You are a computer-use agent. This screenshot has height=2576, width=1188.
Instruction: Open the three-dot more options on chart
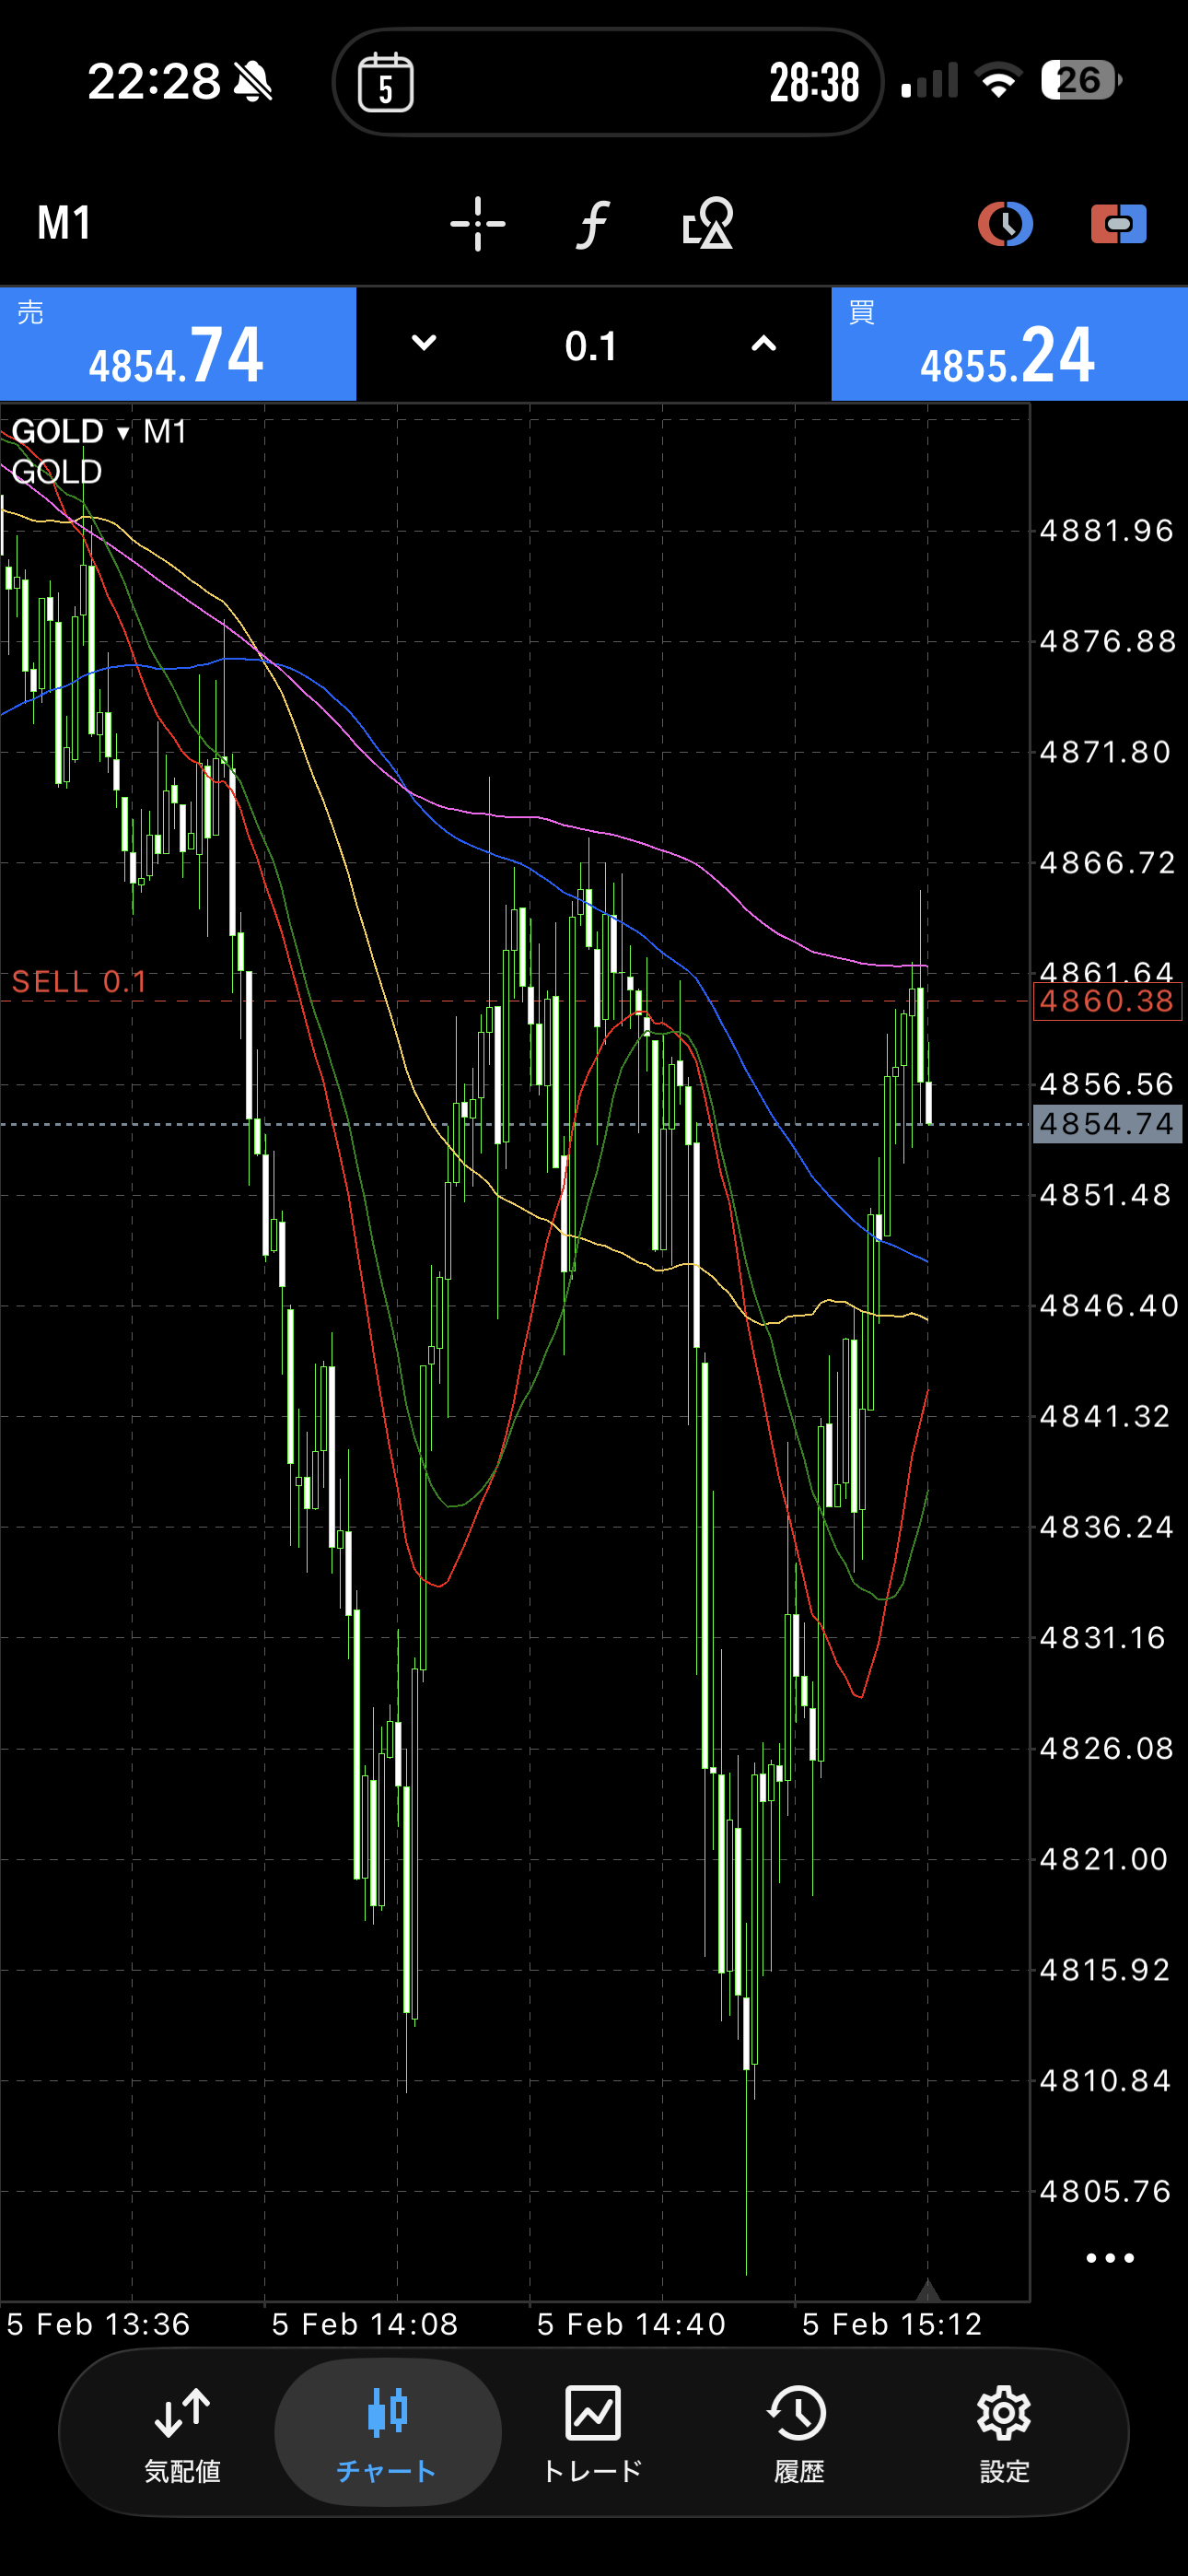coord(1109,2258)
